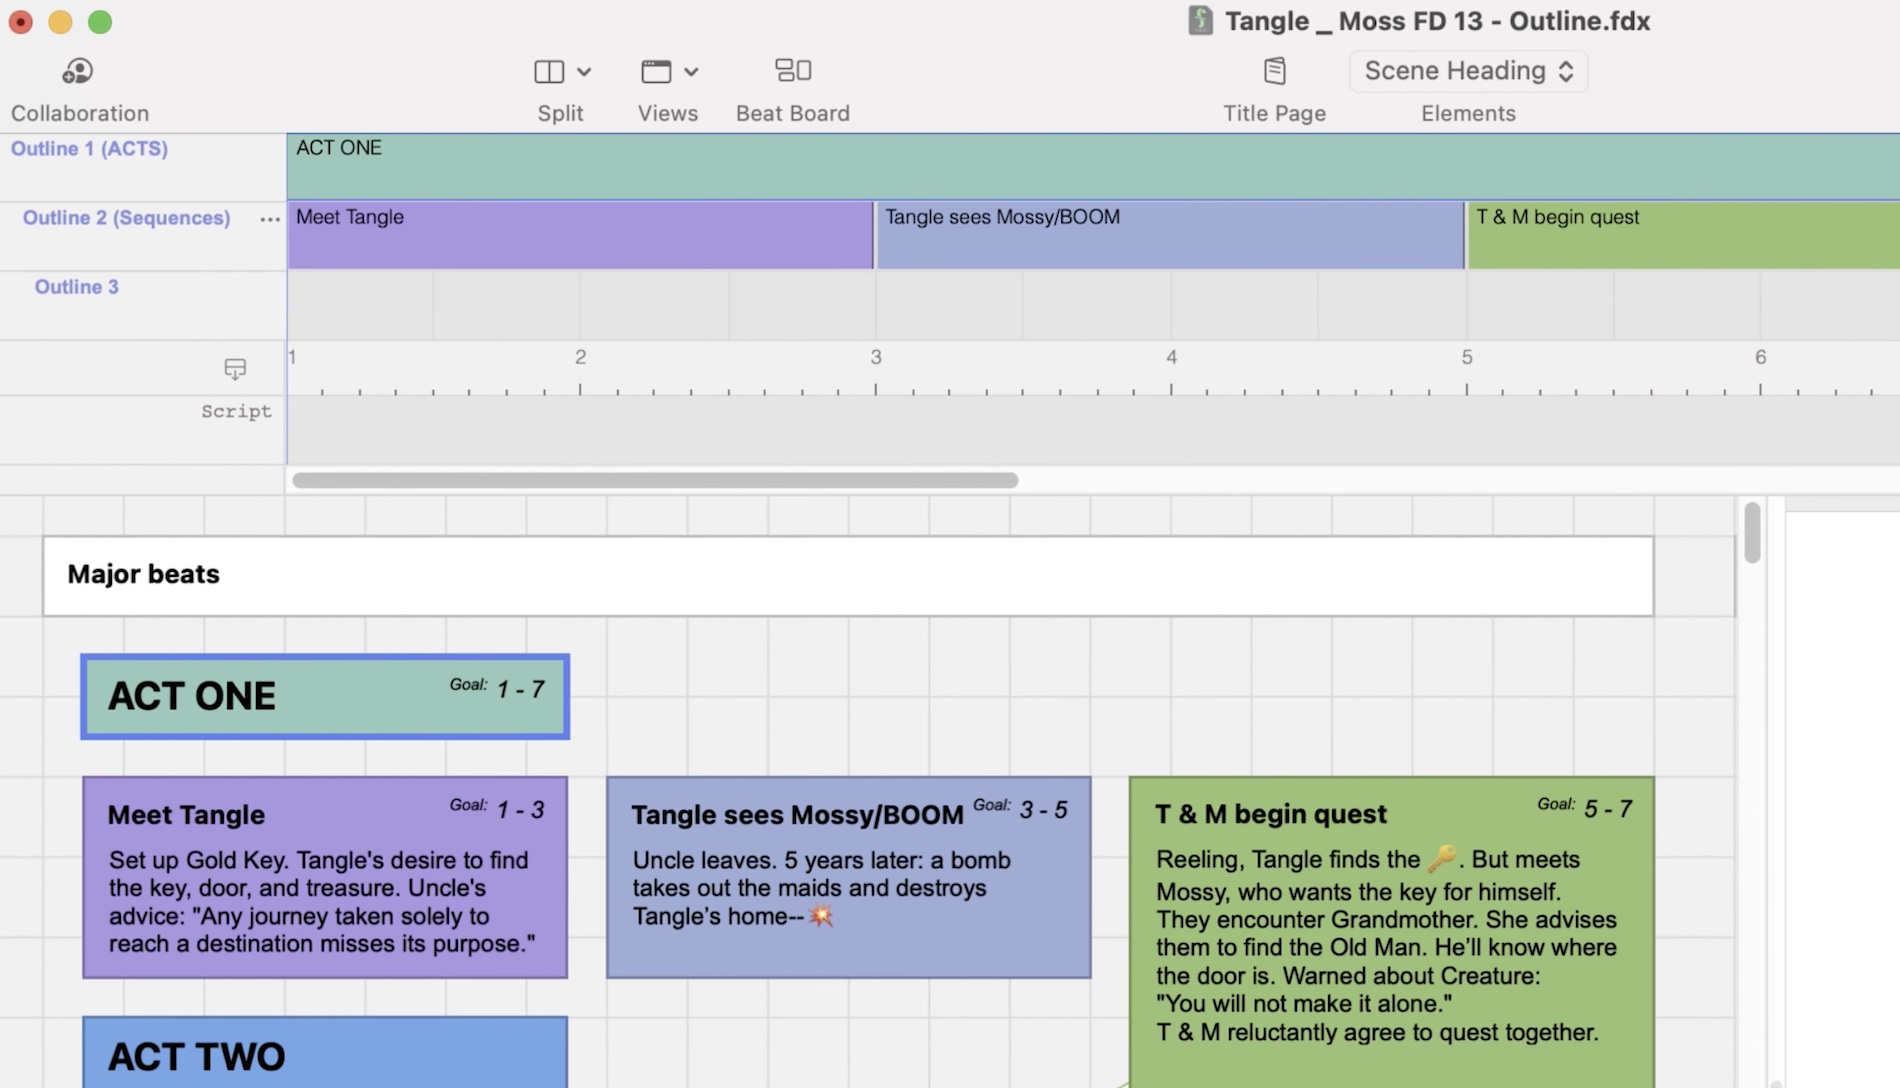Open Outline 2 options ellipsis
This screenshot has height=1088, width=1900.
point(269,219)
